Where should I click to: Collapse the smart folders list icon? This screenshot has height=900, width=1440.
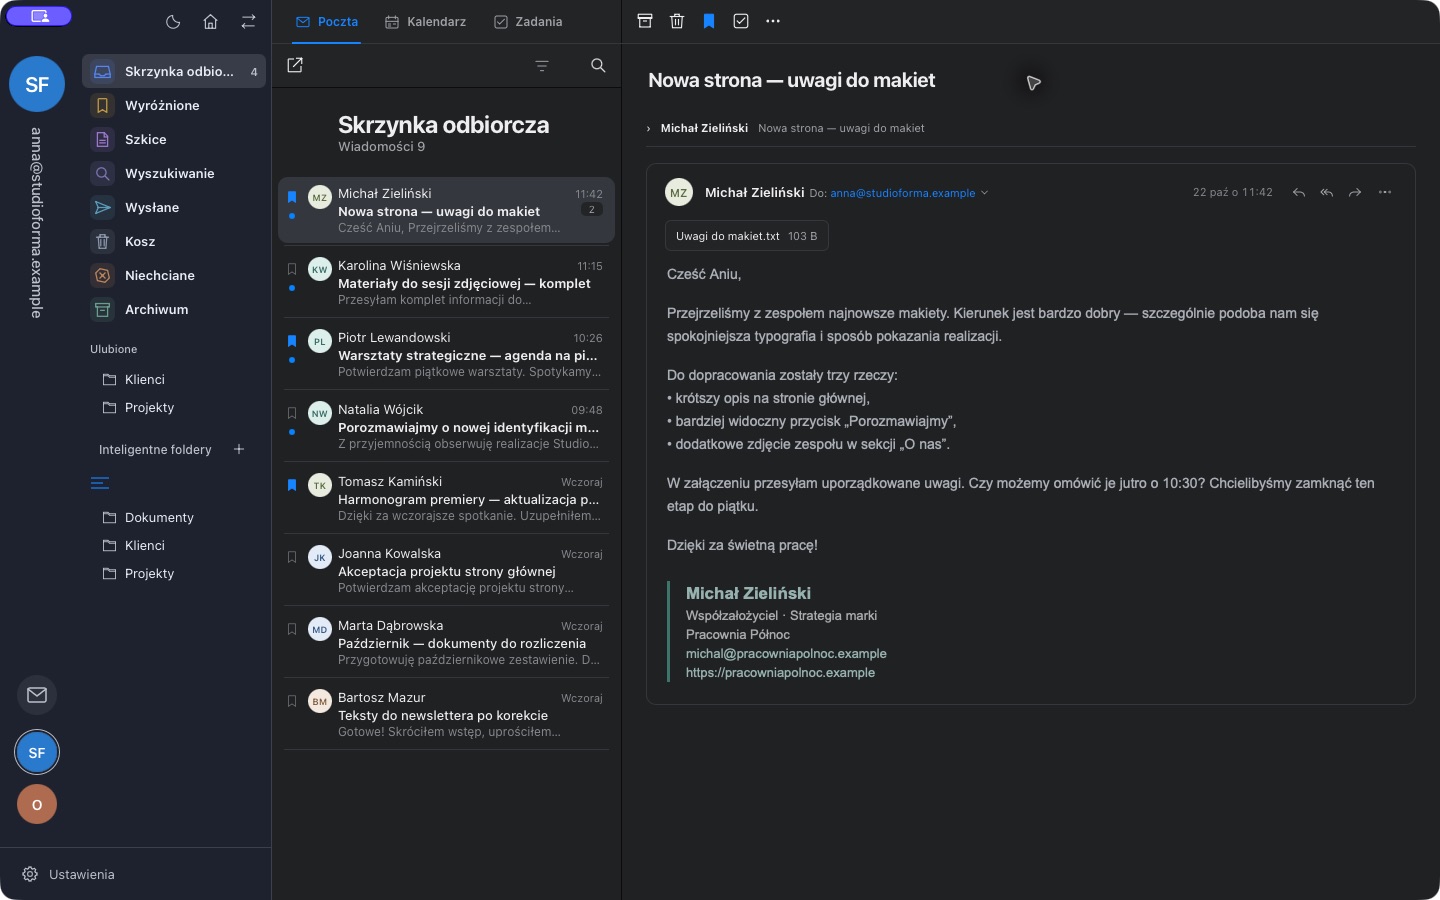coord(100,483)
